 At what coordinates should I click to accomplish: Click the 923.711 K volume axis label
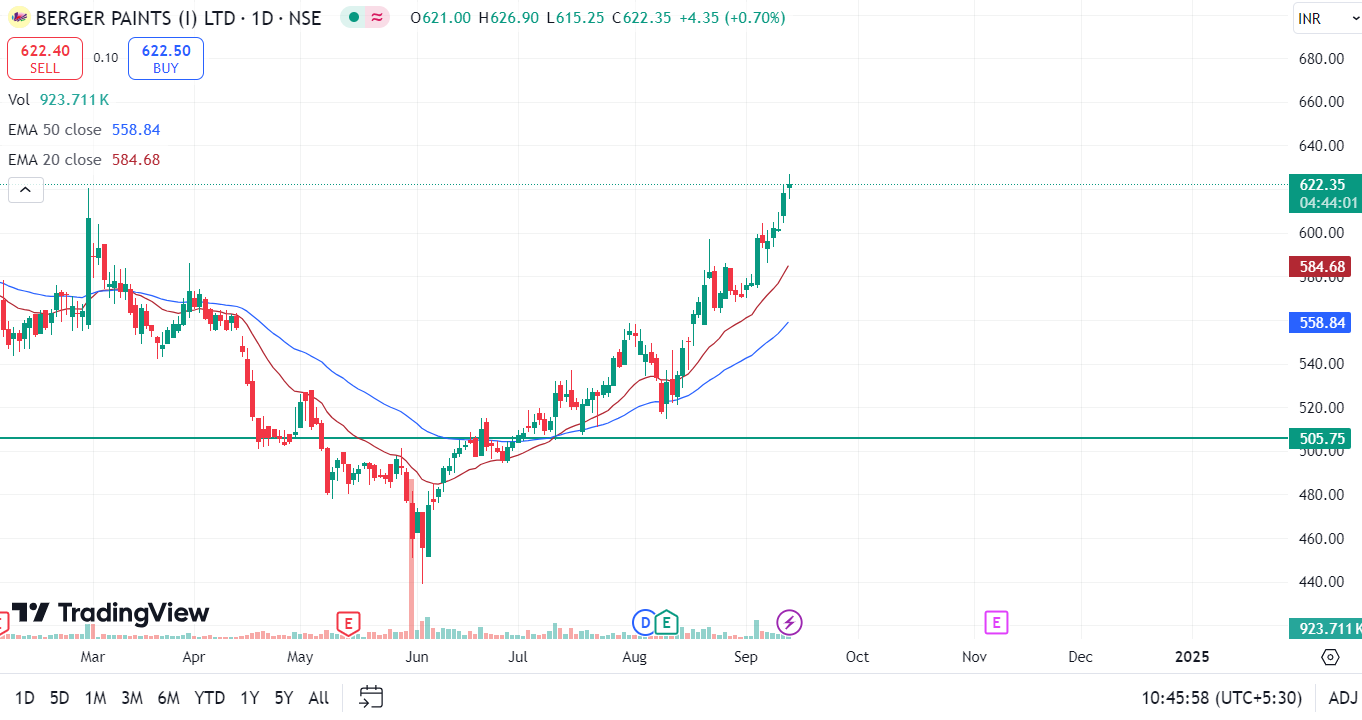pos(1326,628)
